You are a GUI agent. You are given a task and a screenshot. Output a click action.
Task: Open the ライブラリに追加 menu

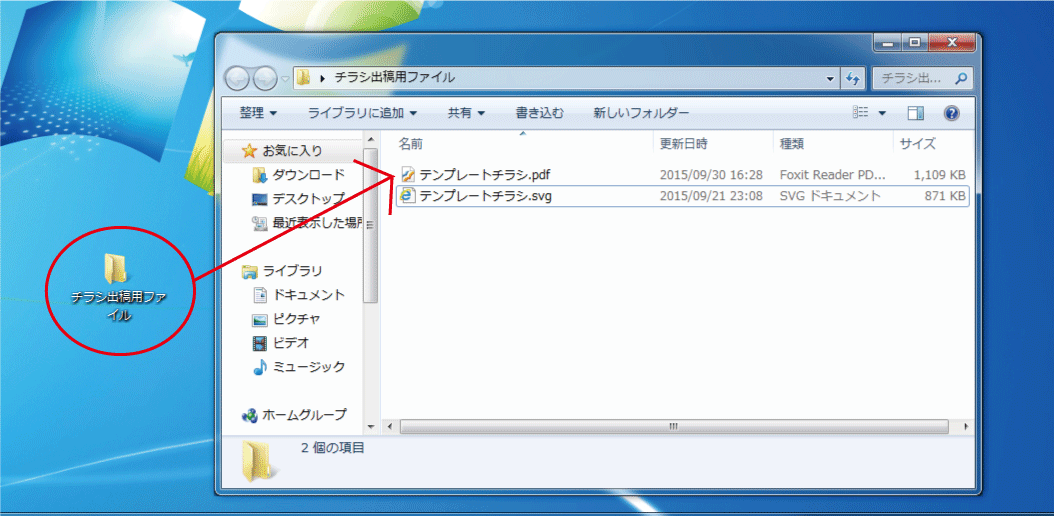(x=362, y=114)
